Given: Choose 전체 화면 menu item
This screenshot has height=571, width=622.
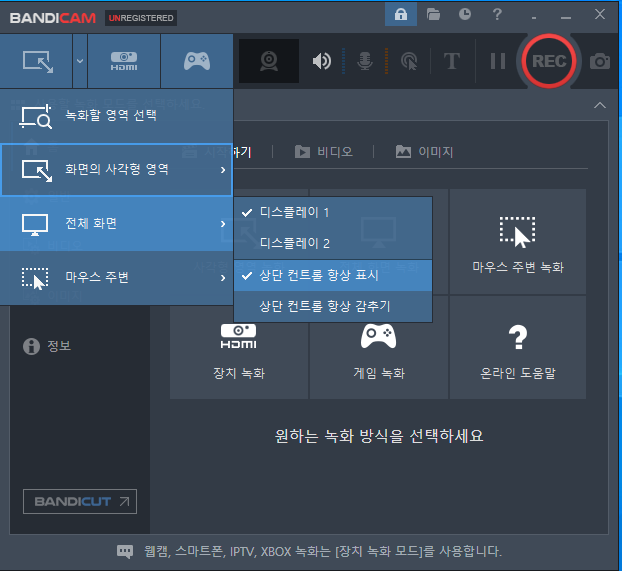Looking at the screenshot, I should coord(116,224).
